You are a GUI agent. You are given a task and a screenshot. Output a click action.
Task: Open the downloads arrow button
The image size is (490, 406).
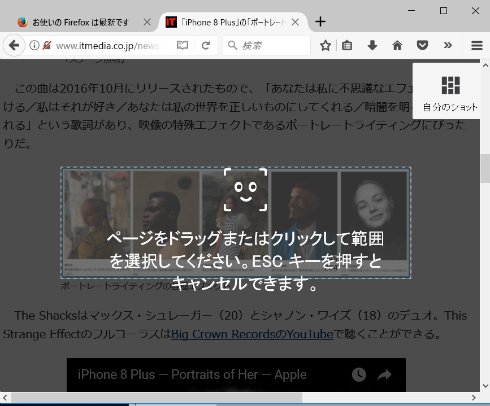[372, 45]
